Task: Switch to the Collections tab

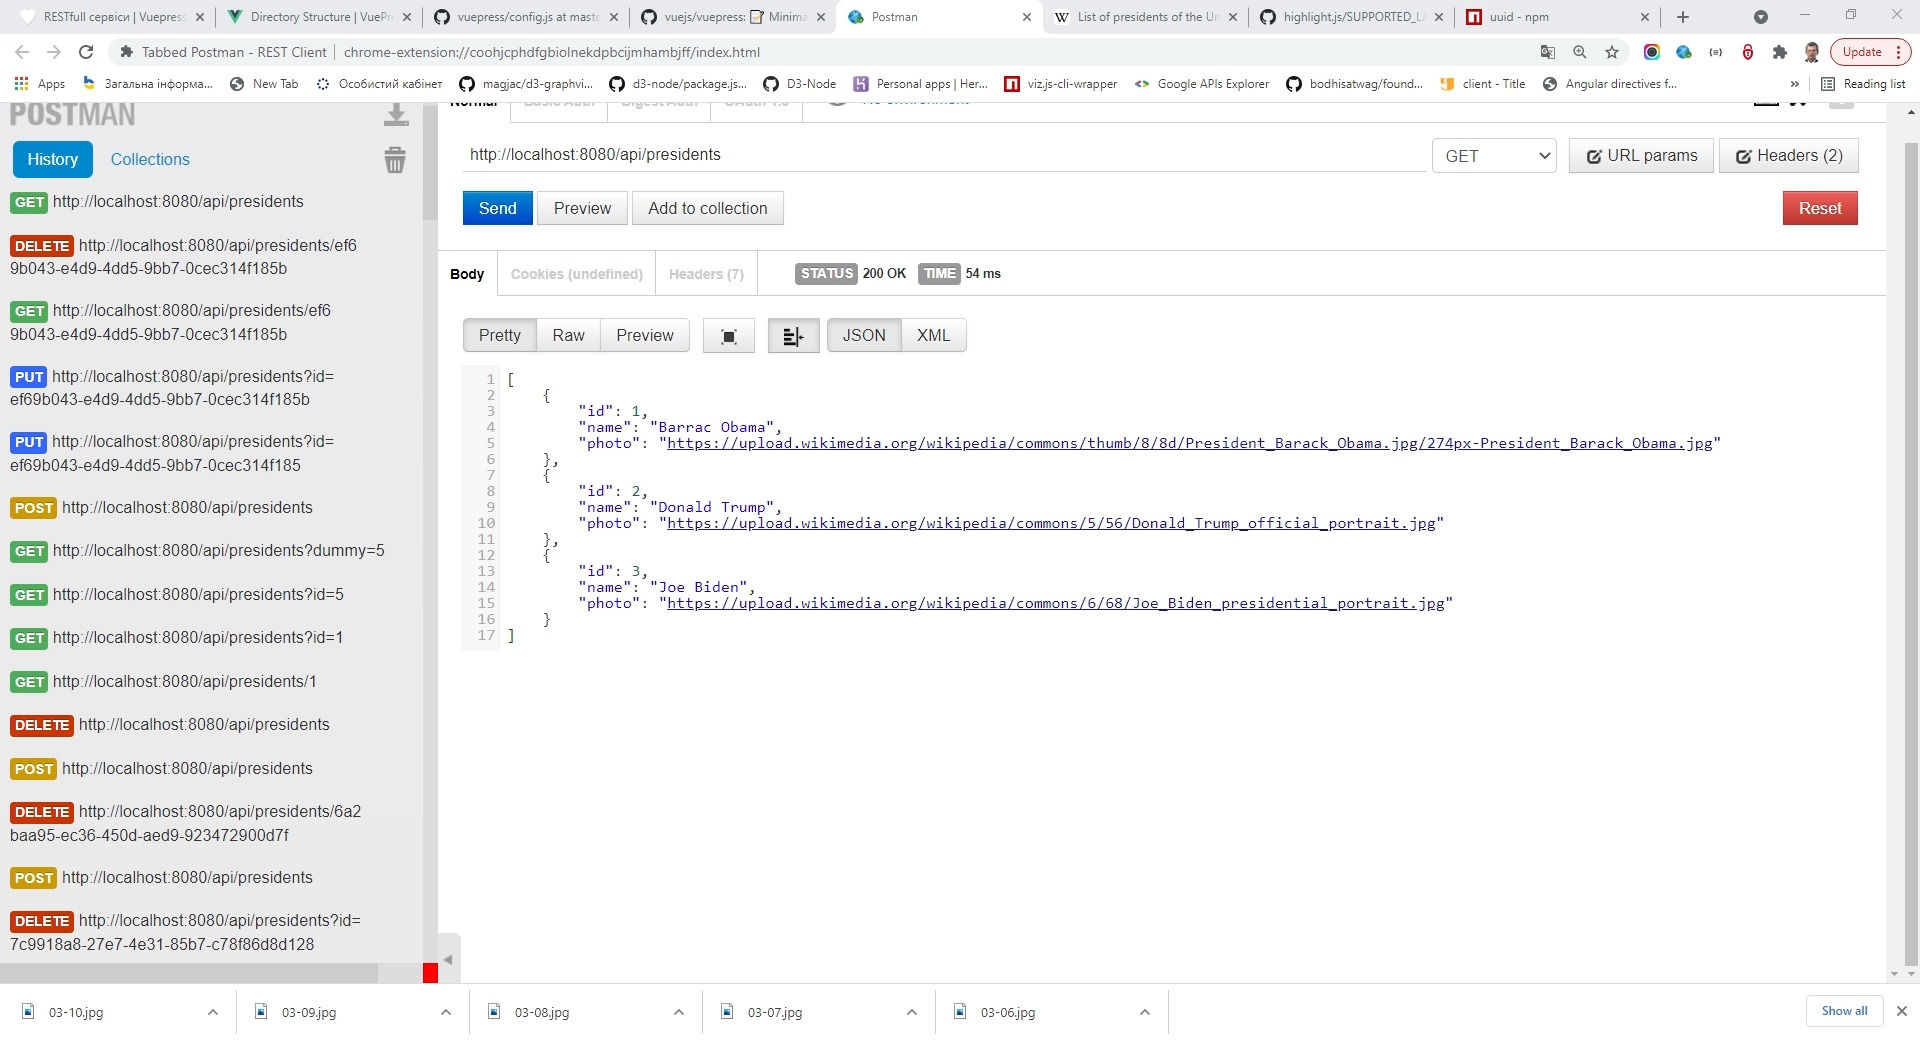Action: coord(150,160)
